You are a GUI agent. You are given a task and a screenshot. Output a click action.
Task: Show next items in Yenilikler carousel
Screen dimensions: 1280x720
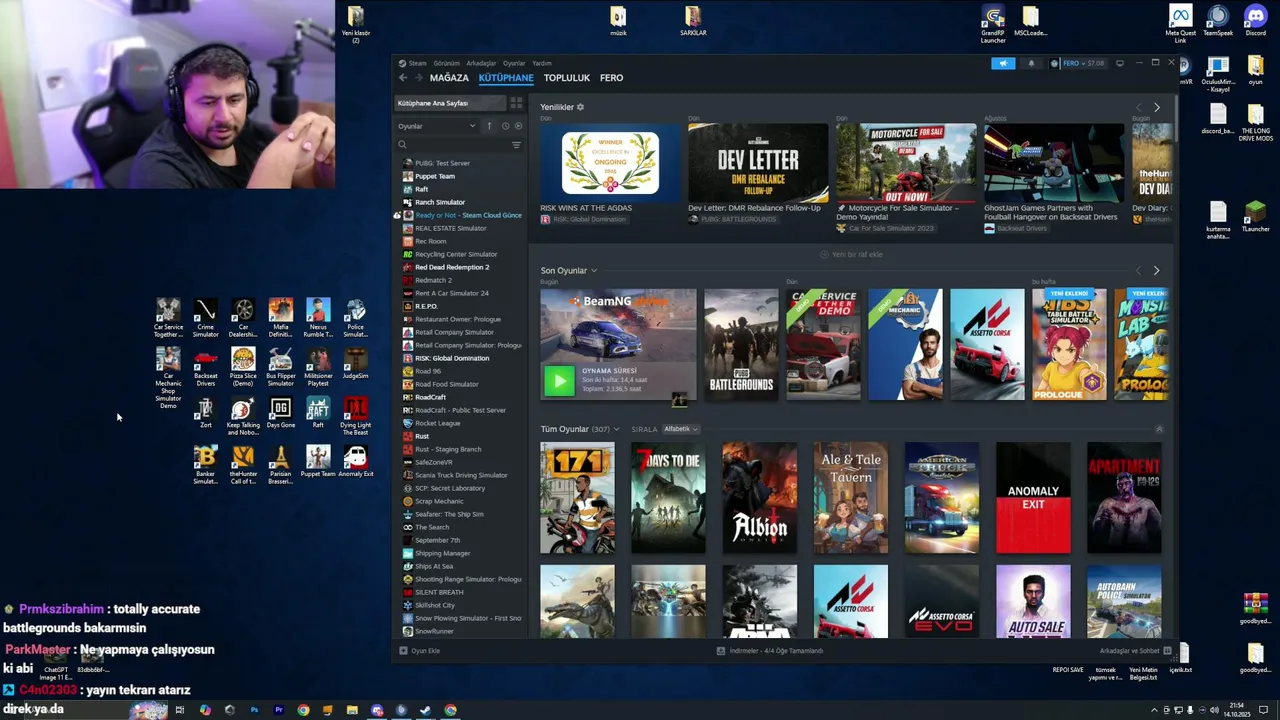(1157, 107)
